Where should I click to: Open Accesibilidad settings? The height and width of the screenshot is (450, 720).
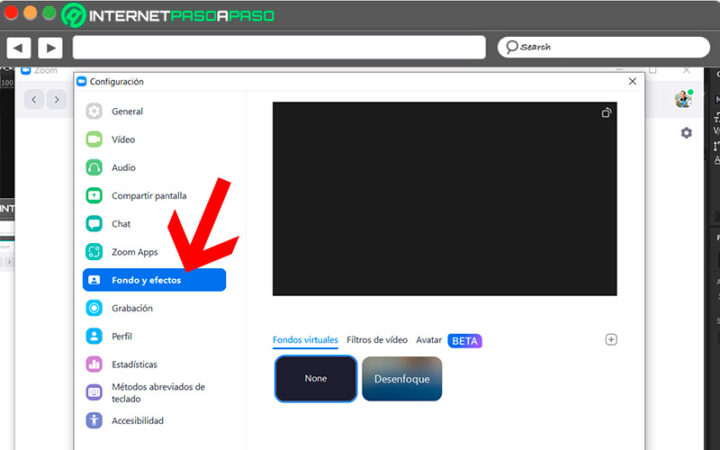pyautogui.click(x=137, y=421)
